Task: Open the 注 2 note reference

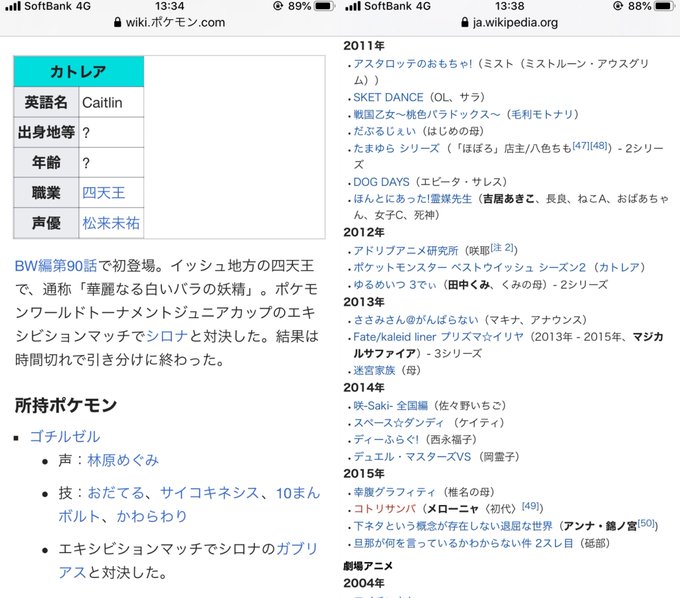Action: [x=502, y=248]
